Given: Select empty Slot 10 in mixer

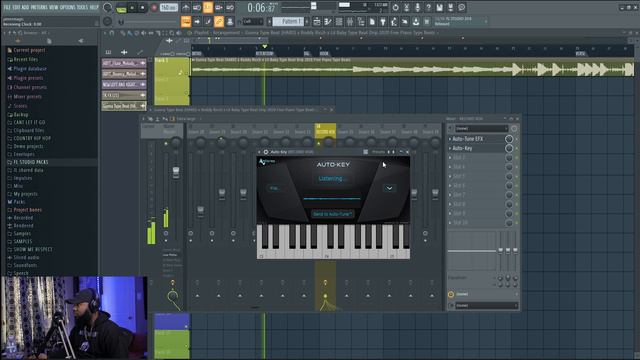Looking at the screenshot, I should 476,223.
